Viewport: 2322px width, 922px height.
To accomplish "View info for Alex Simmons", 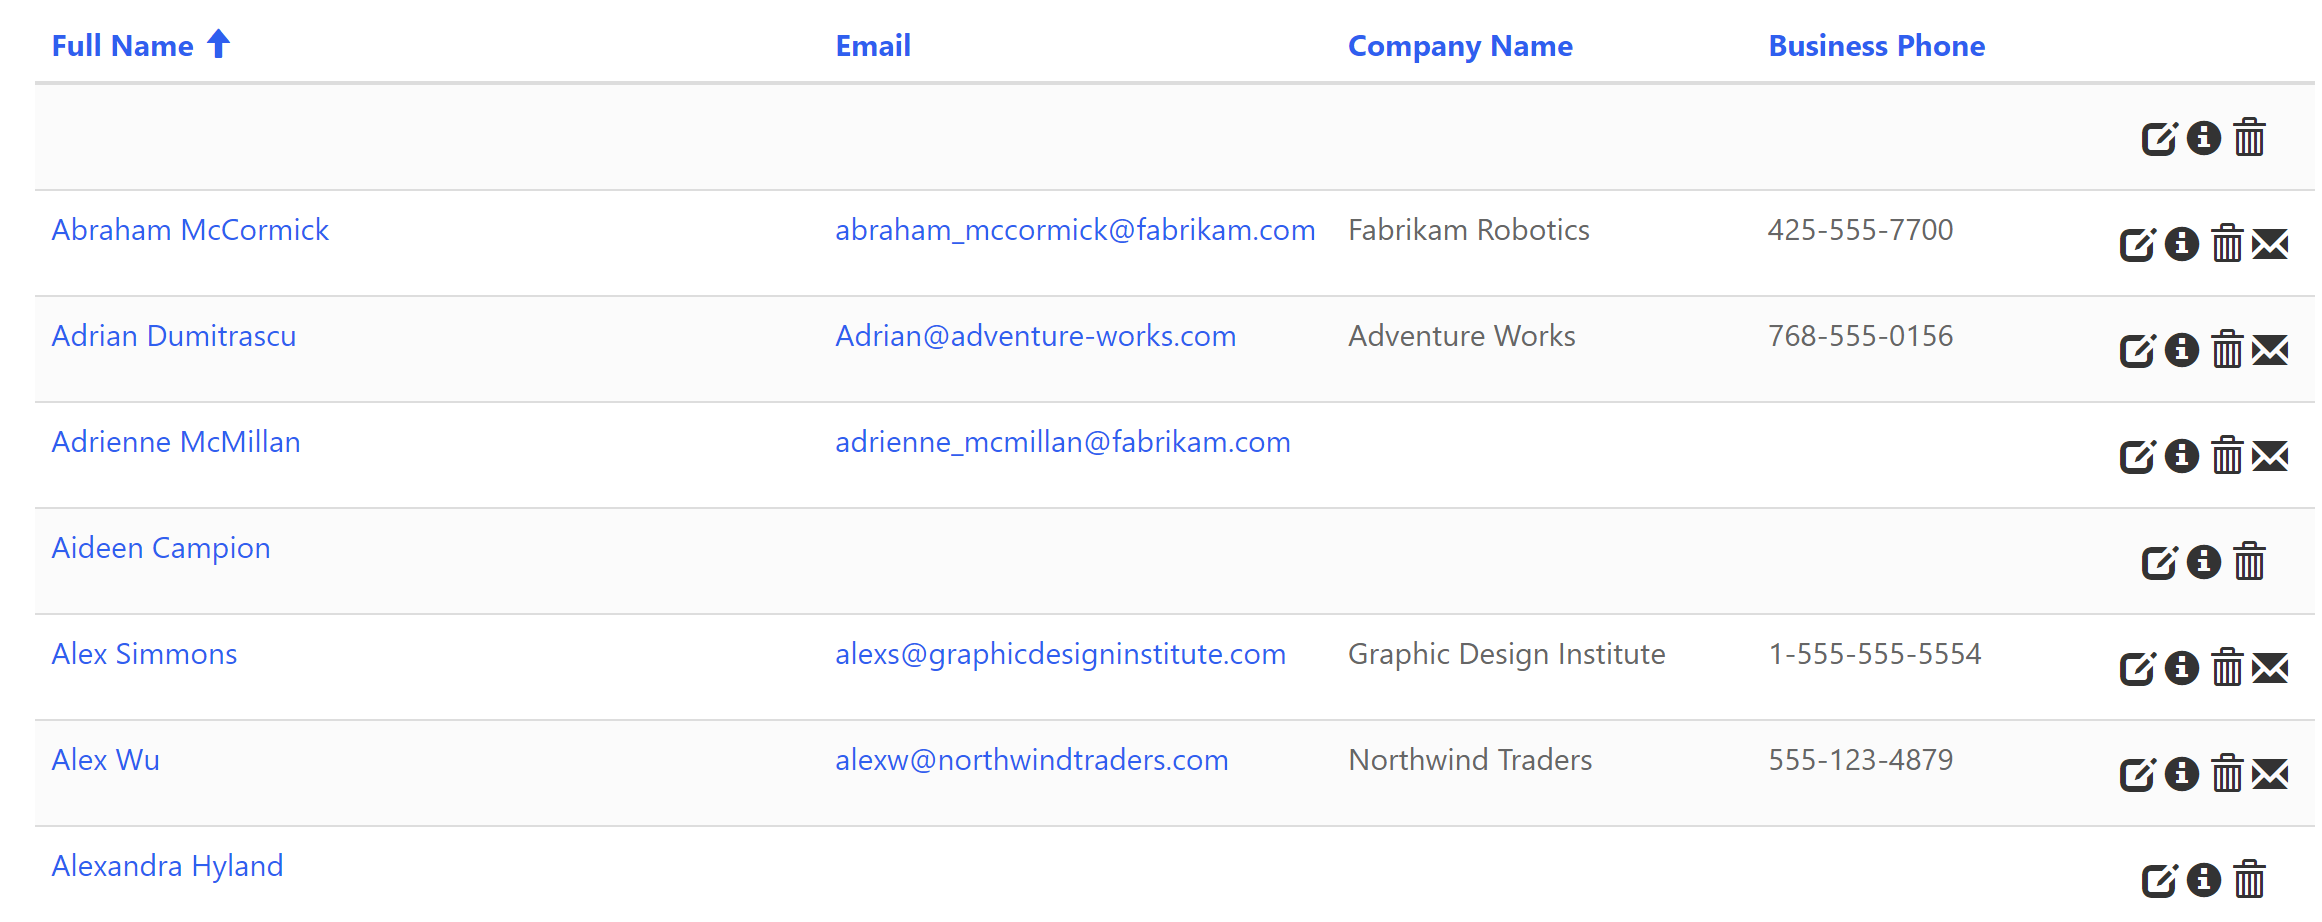I will (x=2182, y=668).
